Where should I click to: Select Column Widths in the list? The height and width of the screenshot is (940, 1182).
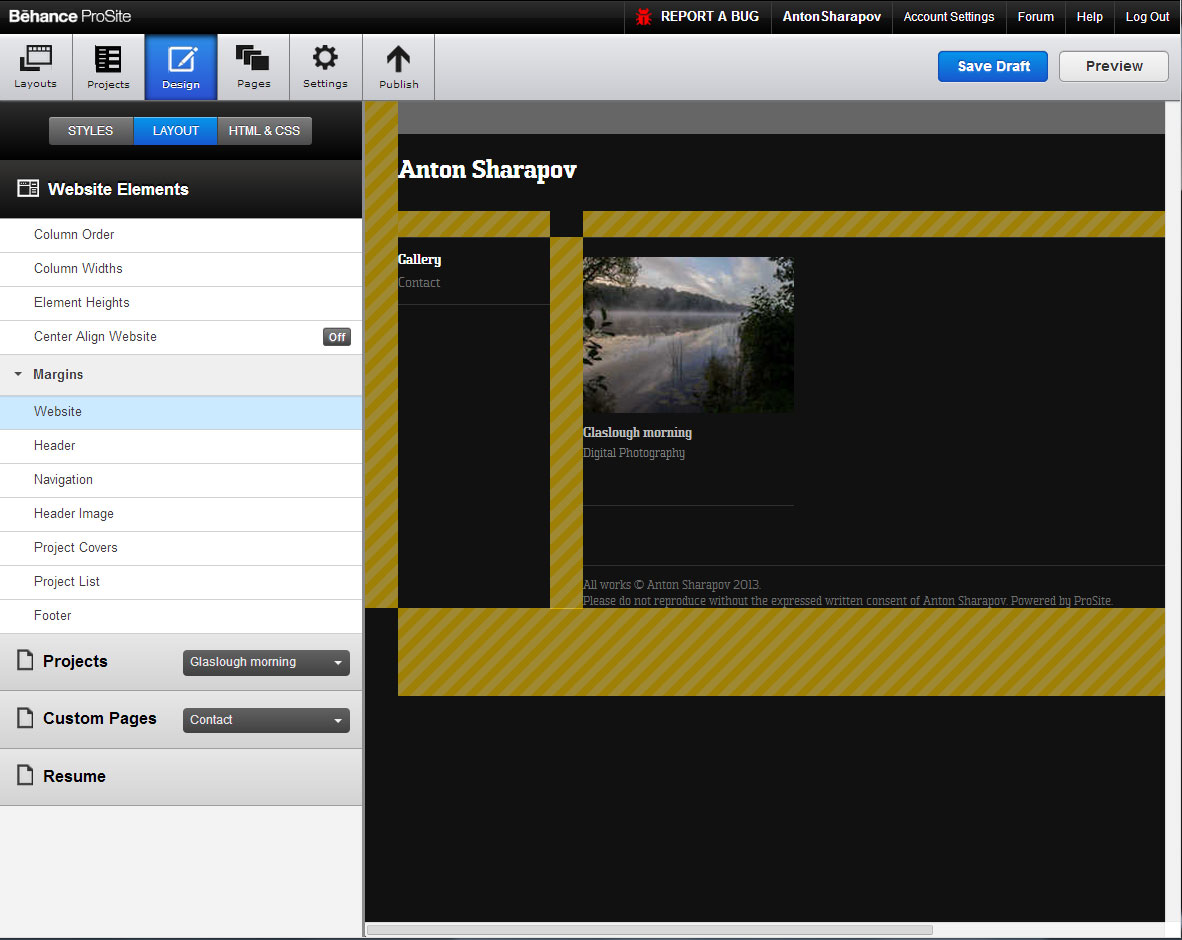(x=78, y=268)
